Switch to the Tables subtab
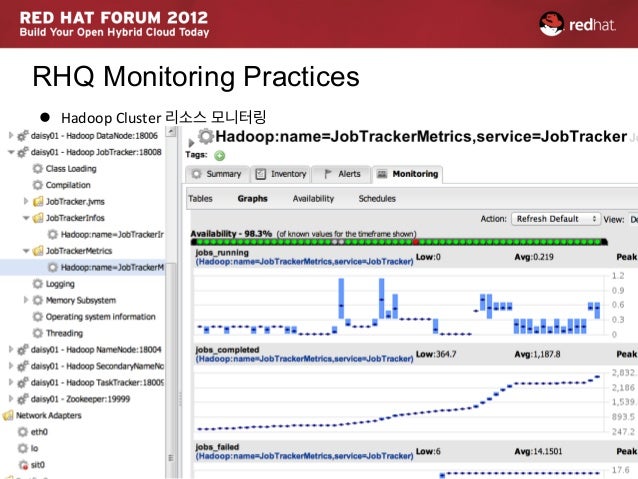Image resolution: width=638 pixels, height=479 pixels. pyautogui.click(x=200, y=199)
